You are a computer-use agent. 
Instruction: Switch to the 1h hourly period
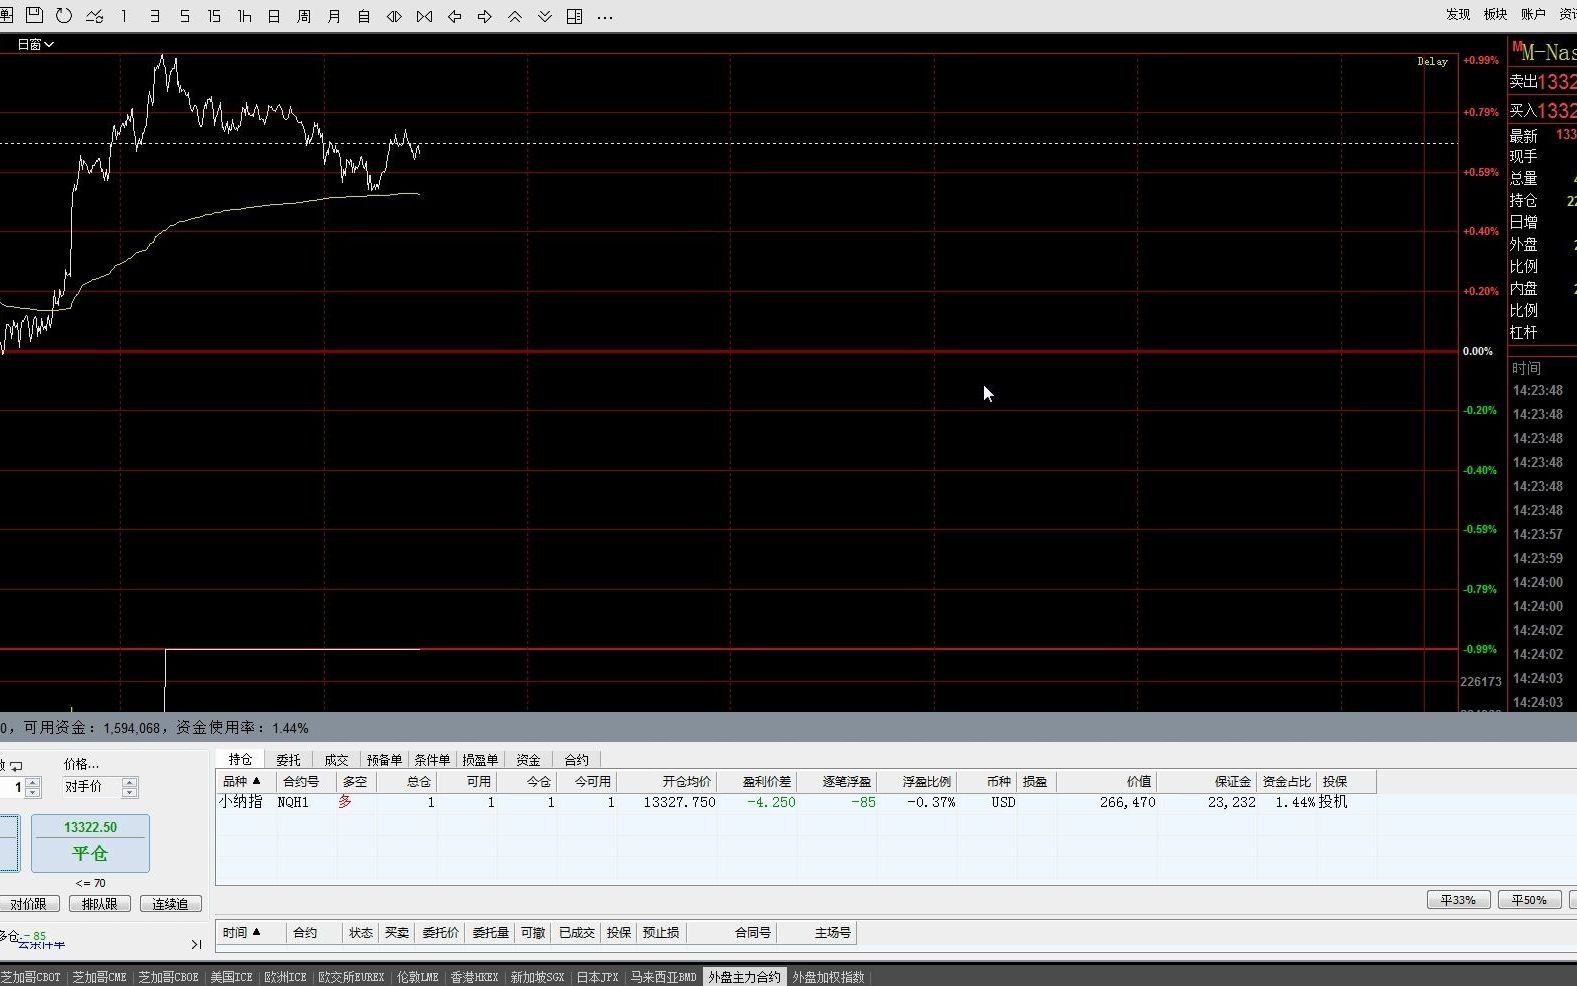(244, 16)
